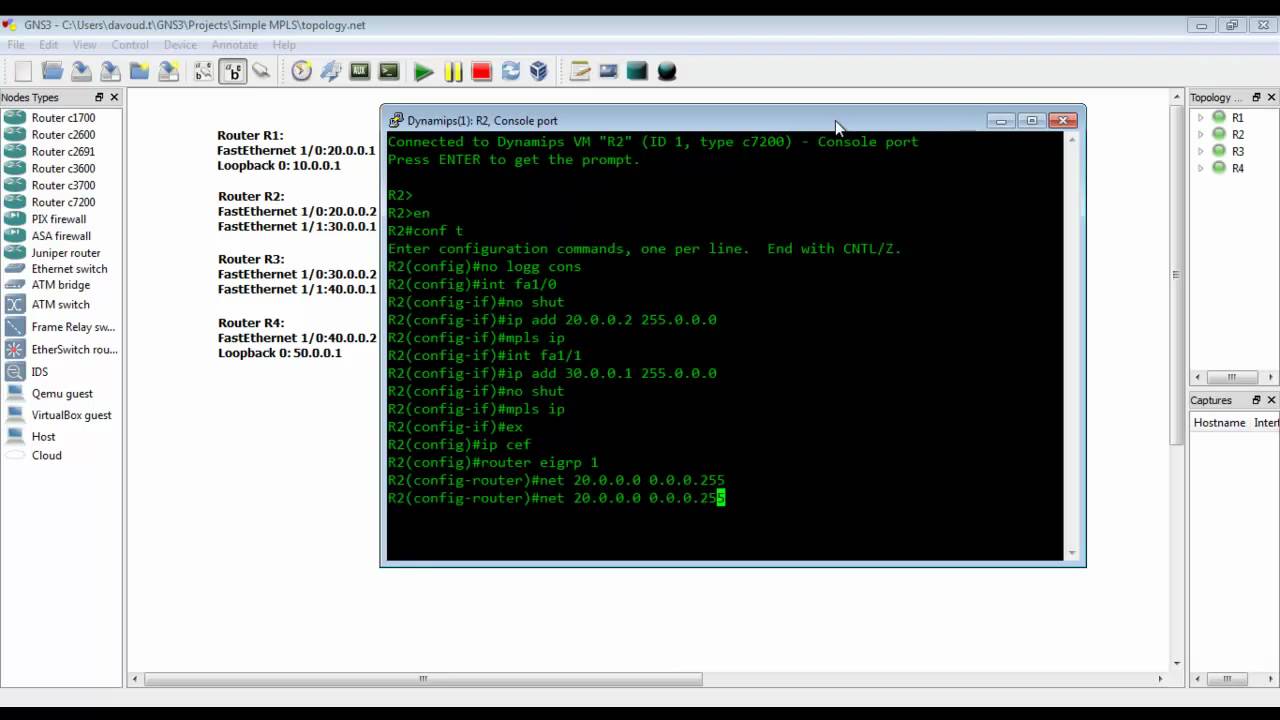The width and height of the screenshot is (1280, 720).
Task: Start all devices with the green play icon
Action: click(424, 71)
